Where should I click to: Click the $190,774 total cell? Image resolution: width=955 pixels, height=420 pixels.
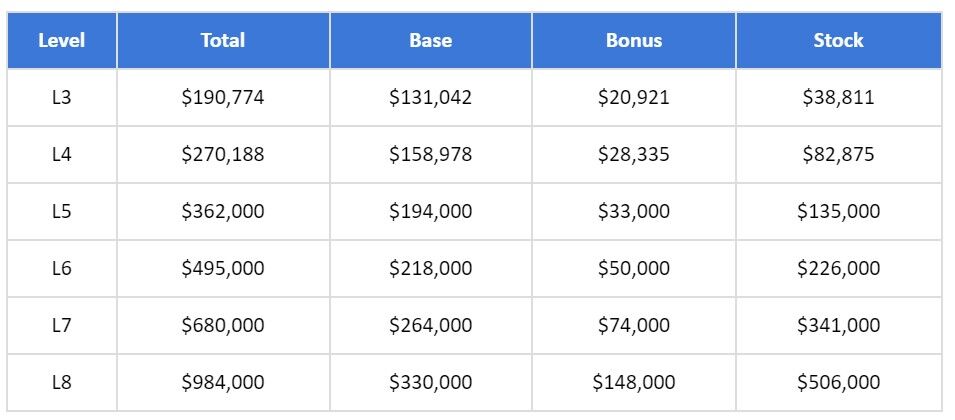223,98
